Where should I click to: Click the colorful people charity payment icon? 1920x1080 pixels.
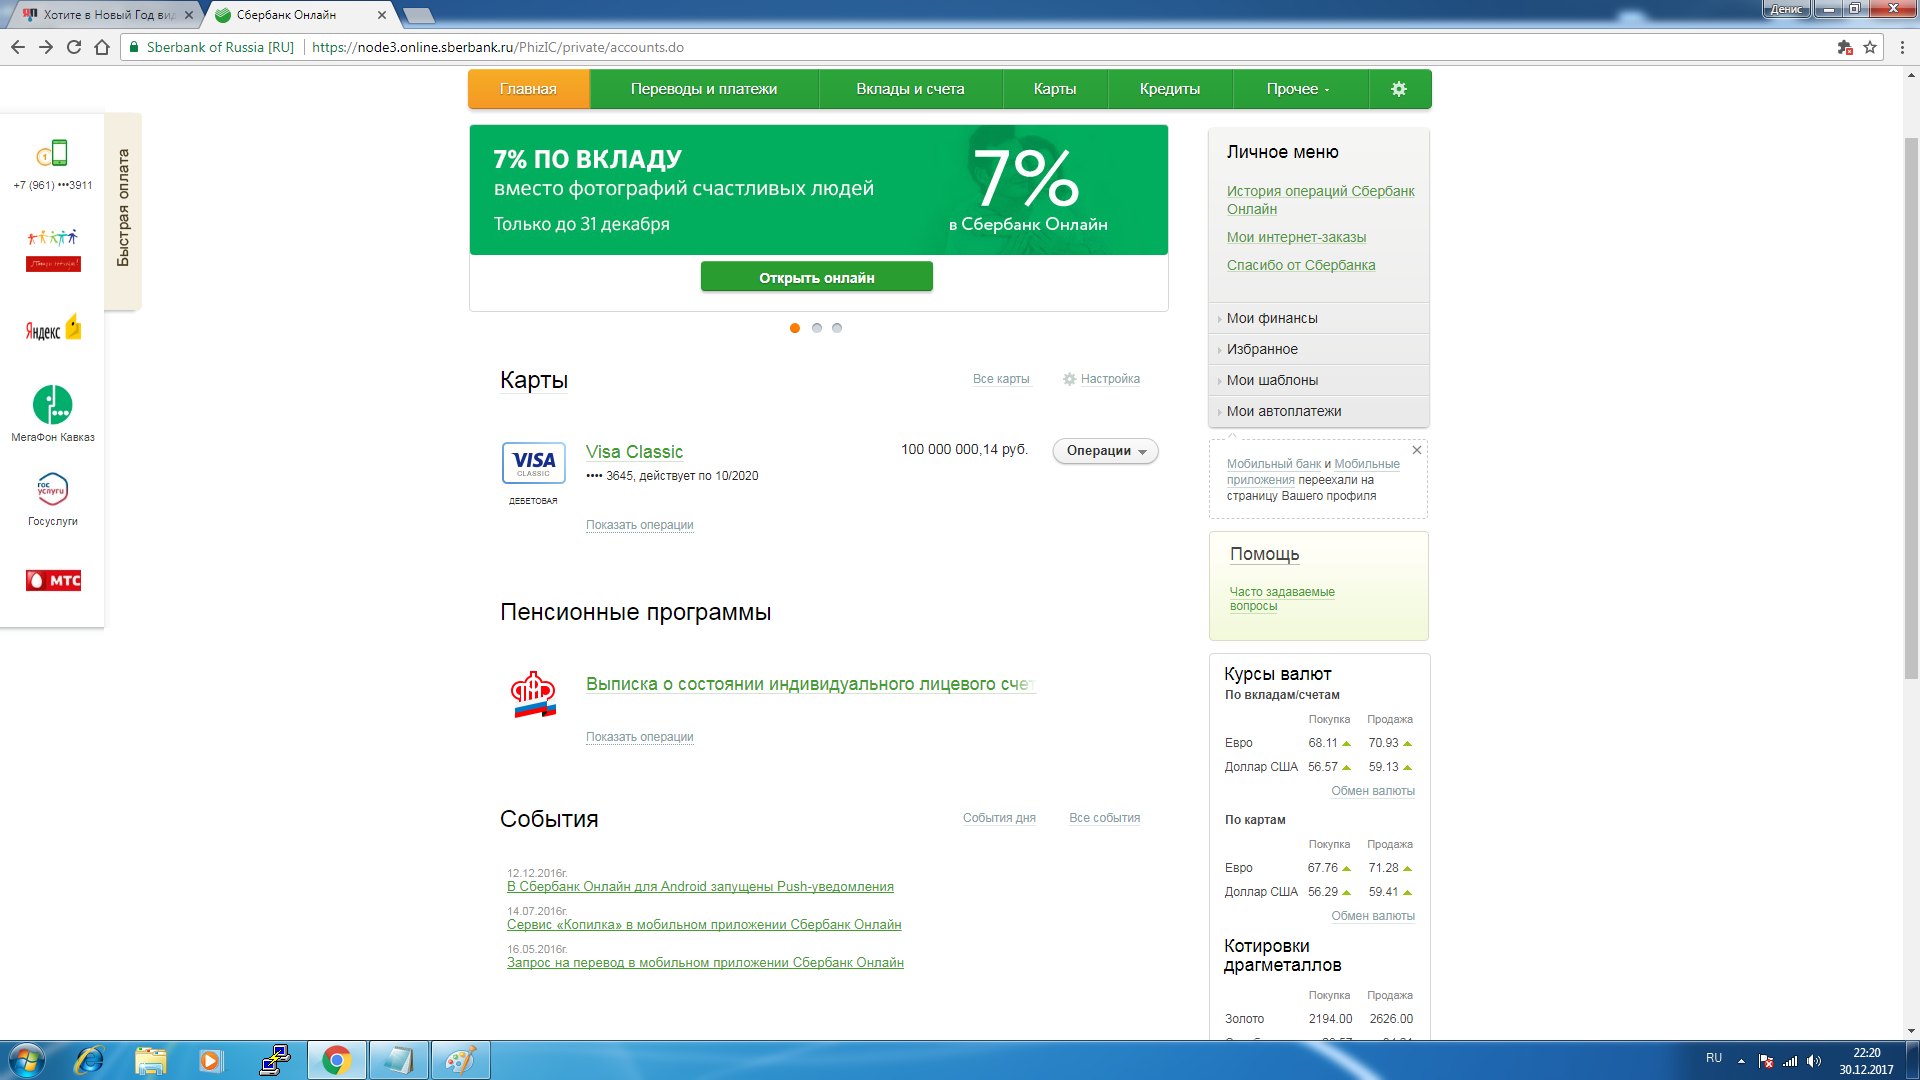pyautogui.click(x=53, y=250)
